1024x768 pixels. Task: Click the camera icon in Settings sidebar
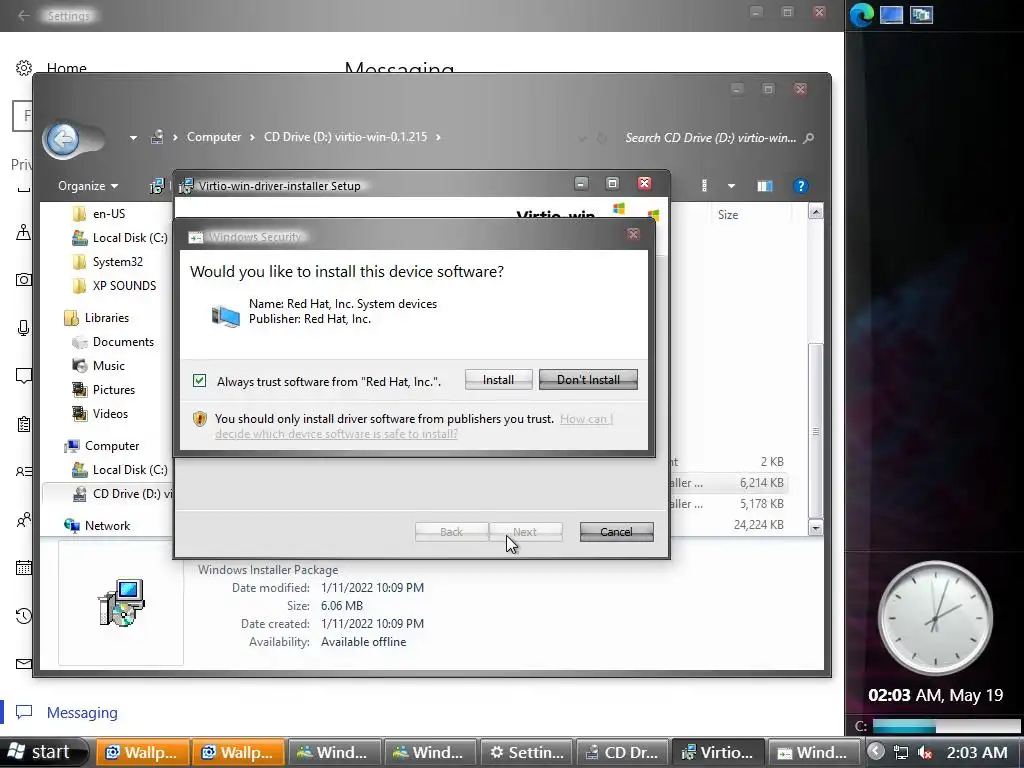pyautogui.click(x=24, y=280)
